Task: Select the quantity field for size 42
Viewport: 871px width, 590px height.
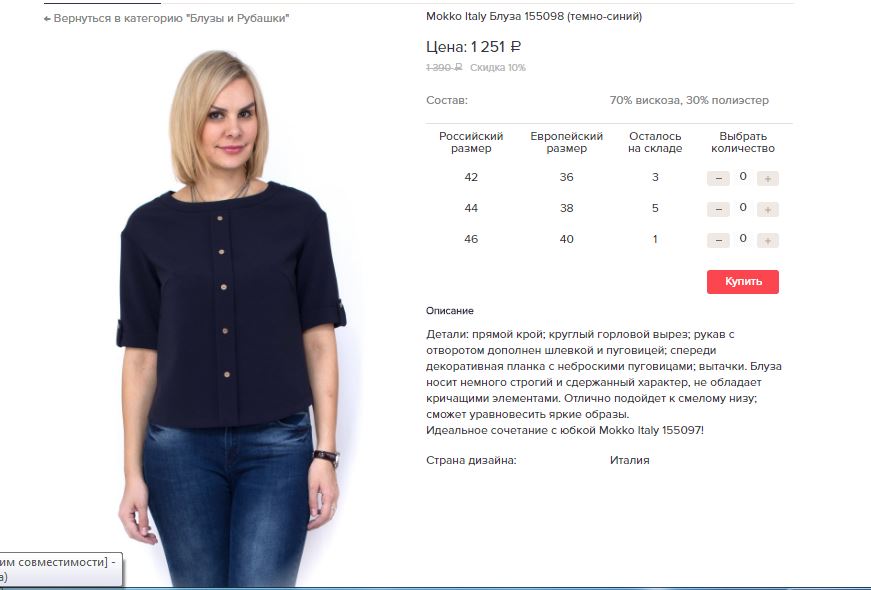Action: coord(743,177)
